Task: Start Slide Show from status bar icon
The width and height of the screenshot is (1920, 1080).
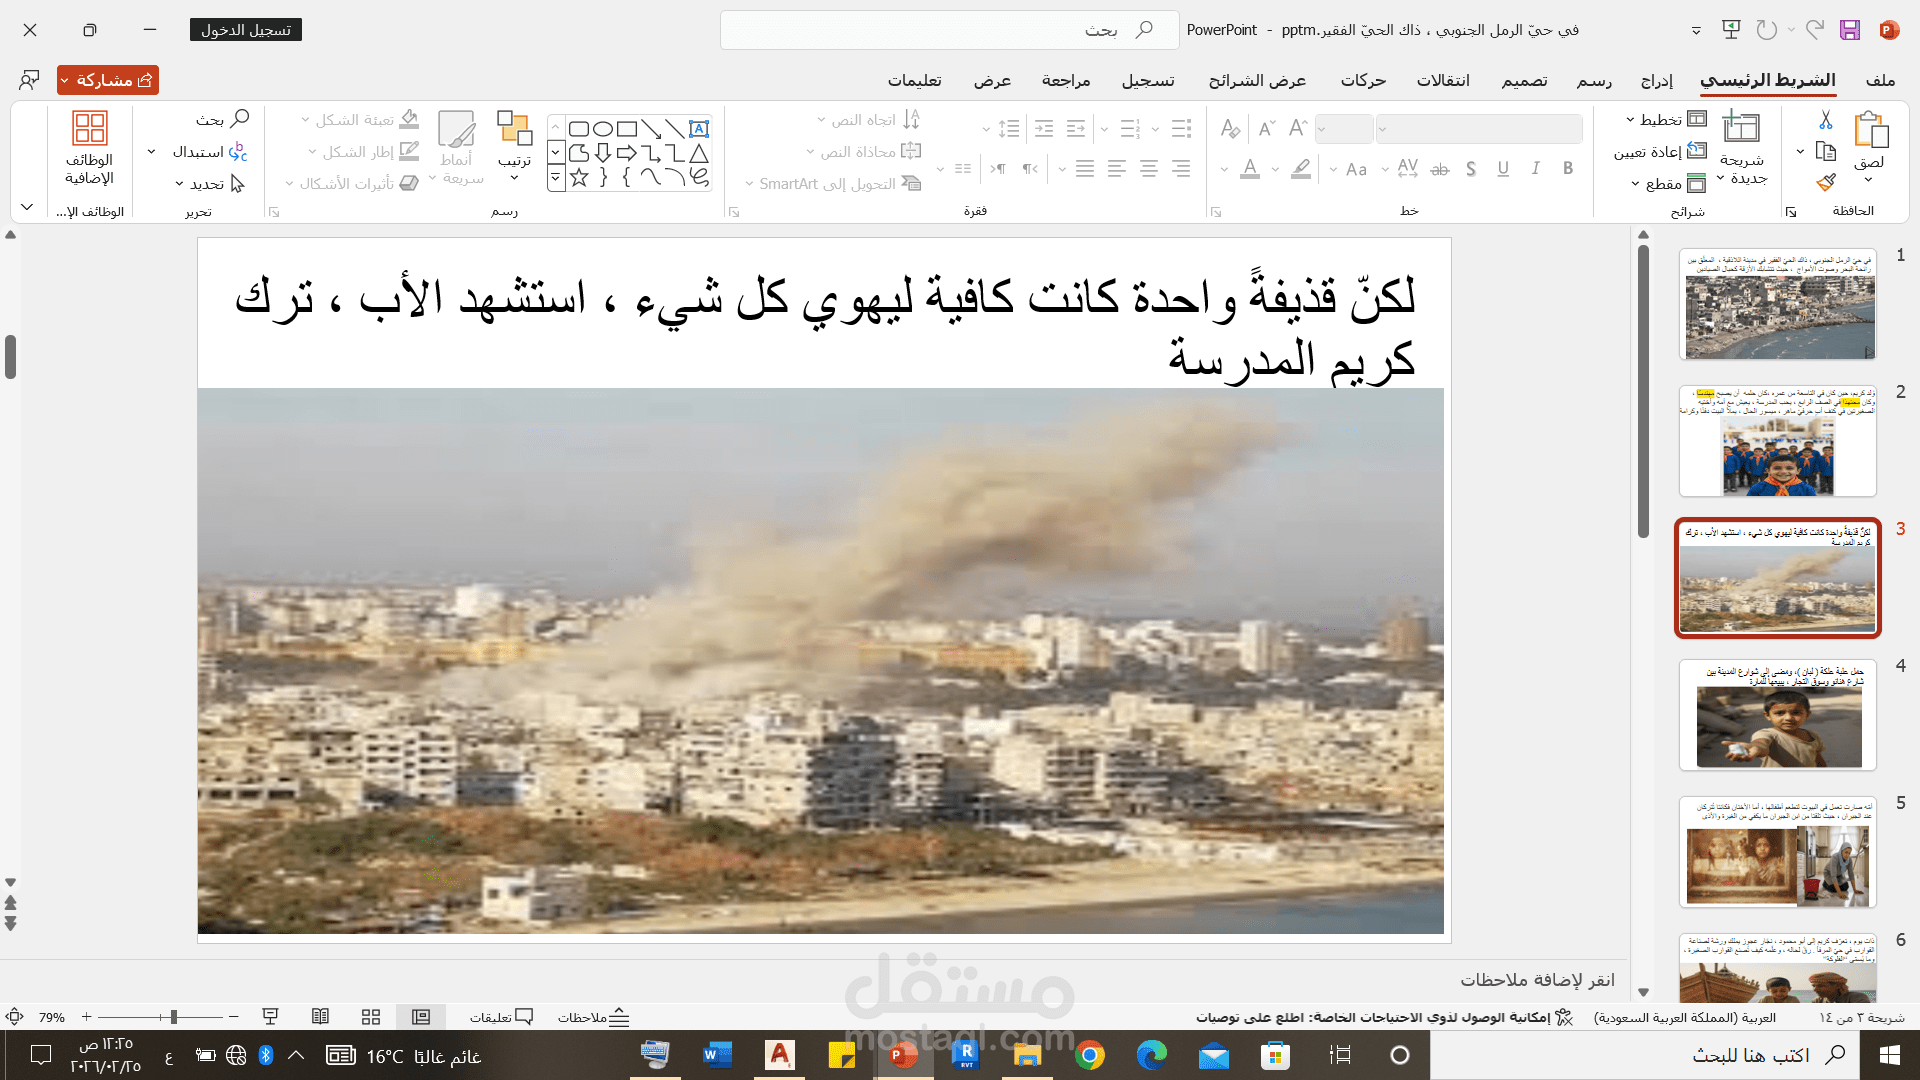Action: click(x=270, y=1017)
